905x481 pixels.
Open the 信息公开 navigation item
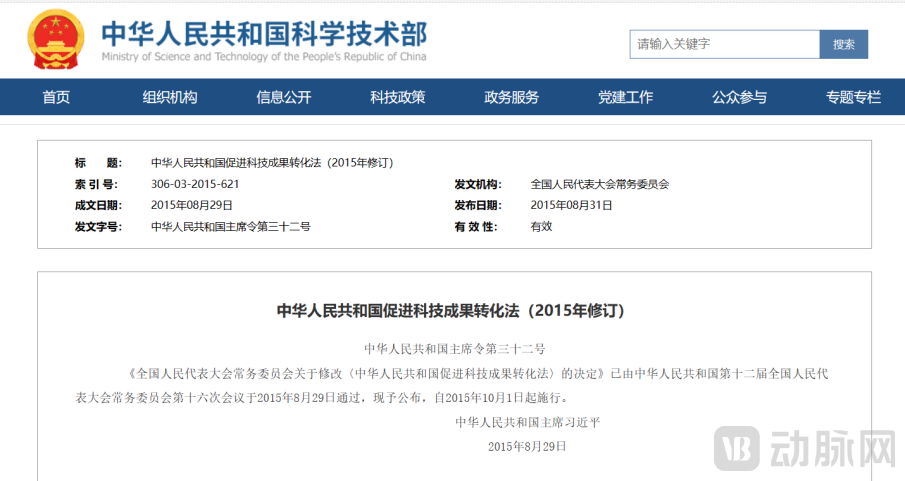283,97
